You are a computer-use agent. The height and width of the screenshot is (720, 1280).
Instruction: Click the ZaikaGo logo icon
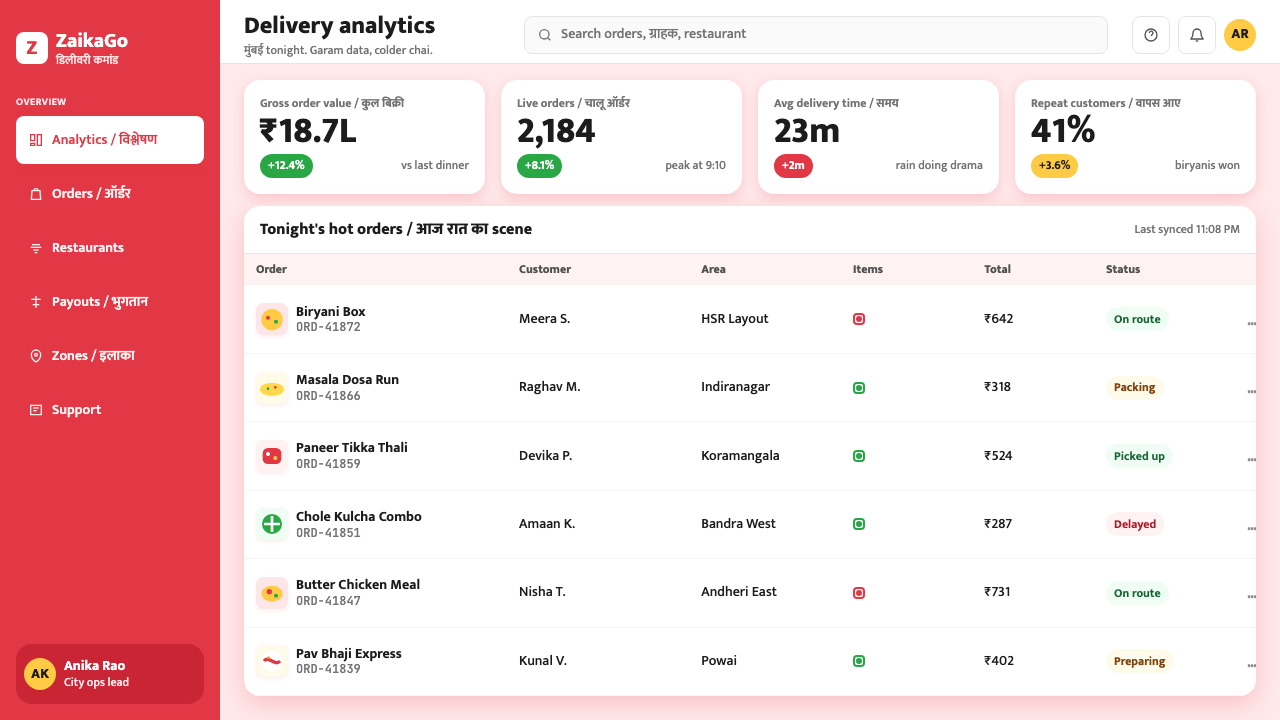(x=32, y=48)
